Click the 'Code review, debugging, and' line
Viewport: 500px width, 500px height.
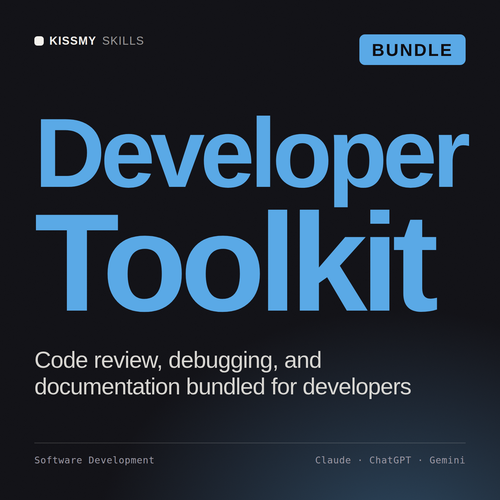(x=178, y=360)
